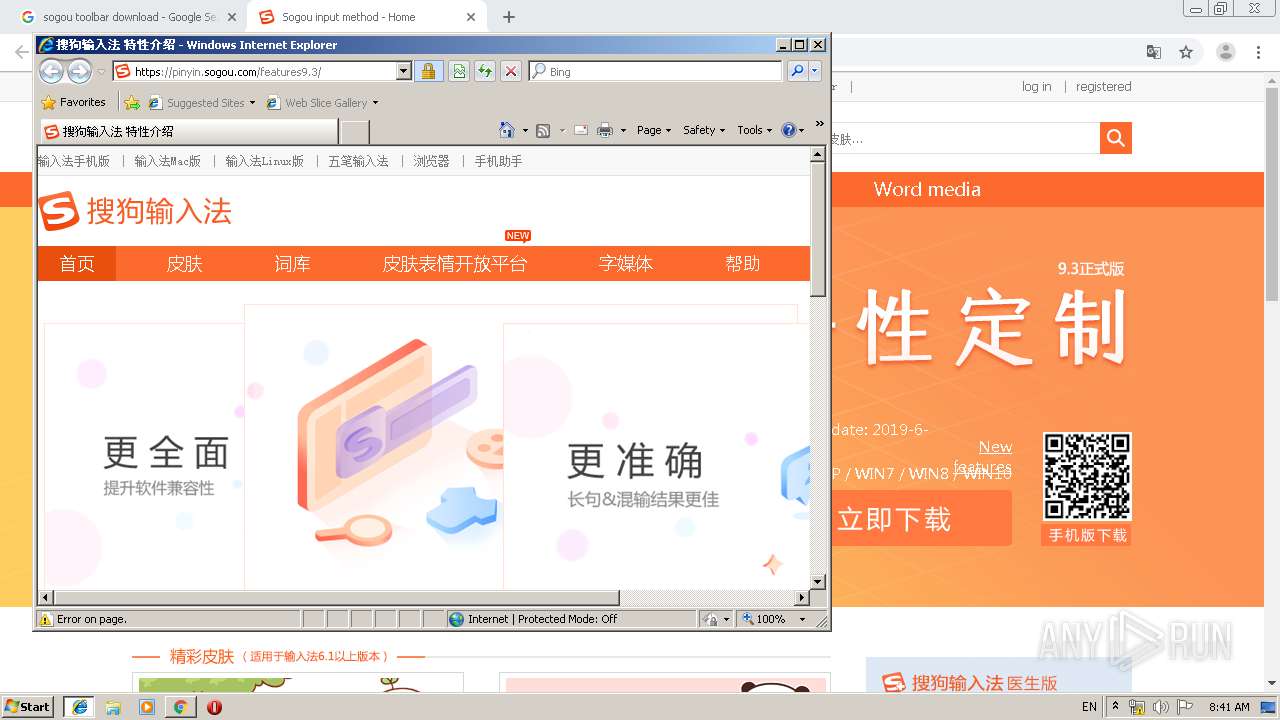Viewport: 1280px width, 720px height.
Task: Open Chrome new tab plus button
Action: 509,17
